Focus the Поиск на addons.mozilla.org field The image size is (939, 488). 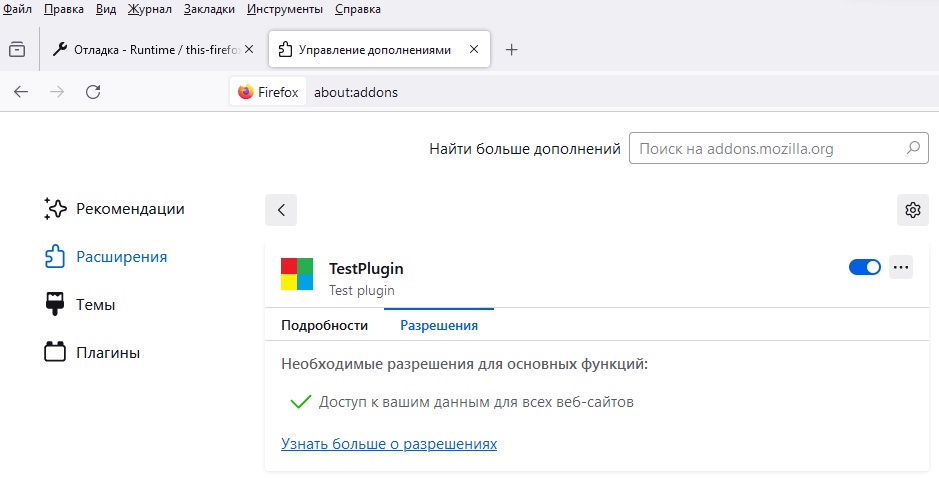[x=779, y=148]
